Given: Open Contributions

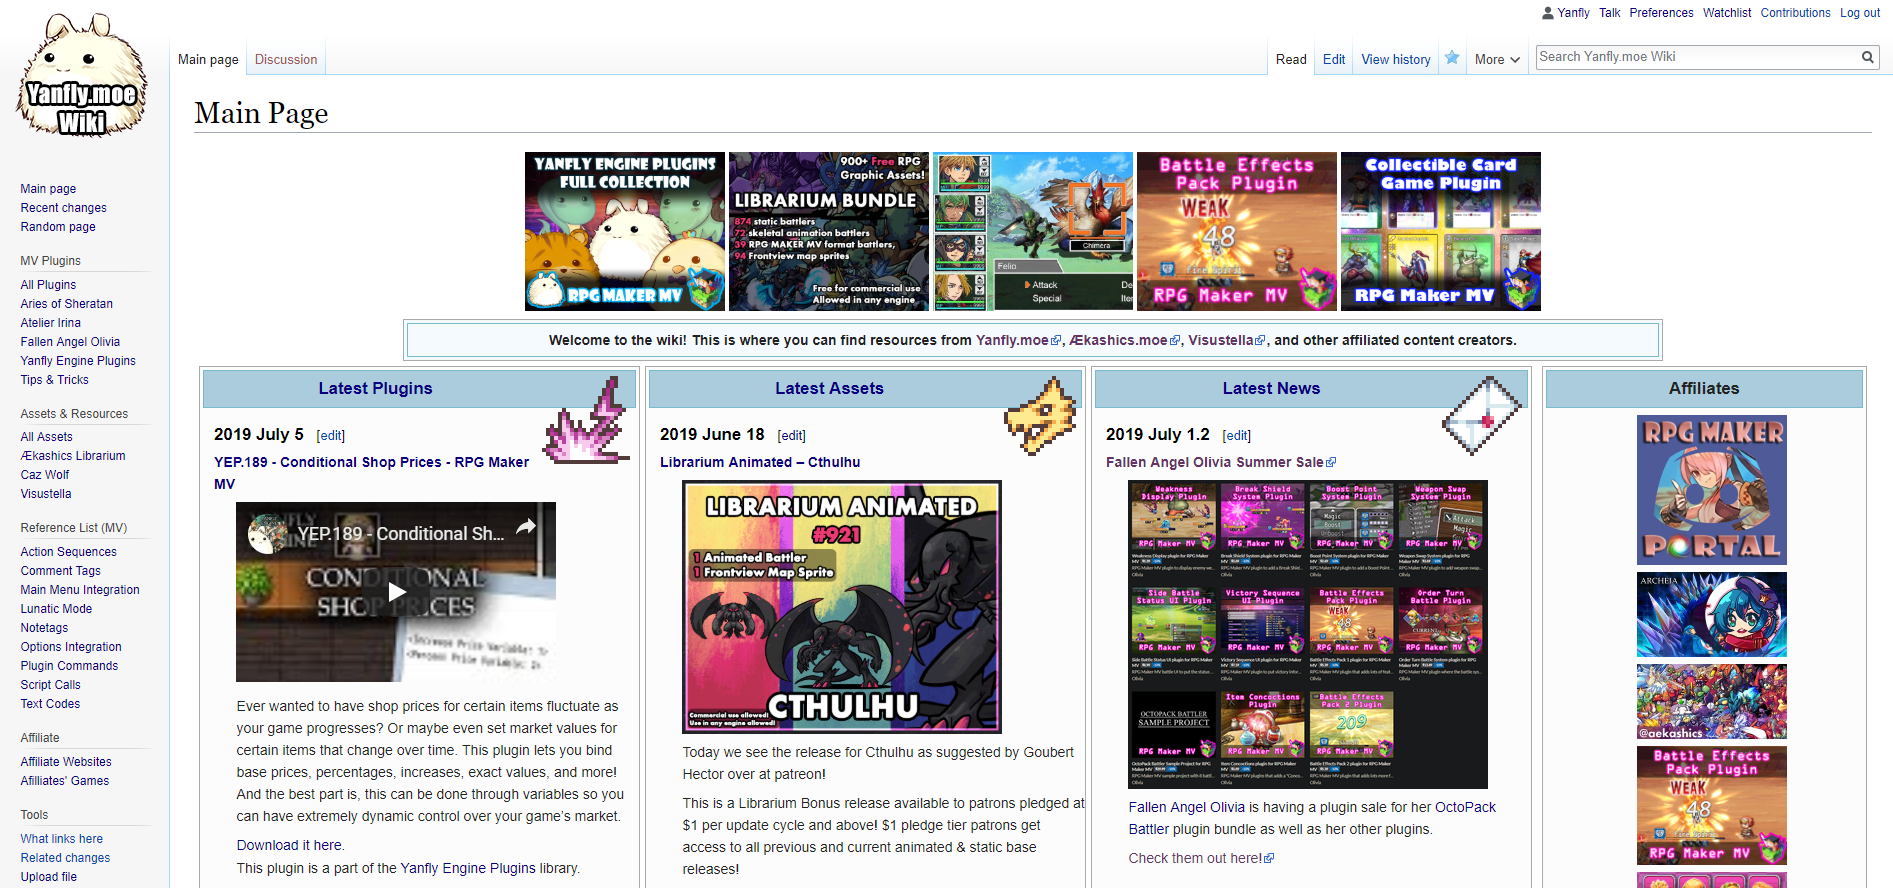Looking at the screenshot, I should [x=1796, y=13].
